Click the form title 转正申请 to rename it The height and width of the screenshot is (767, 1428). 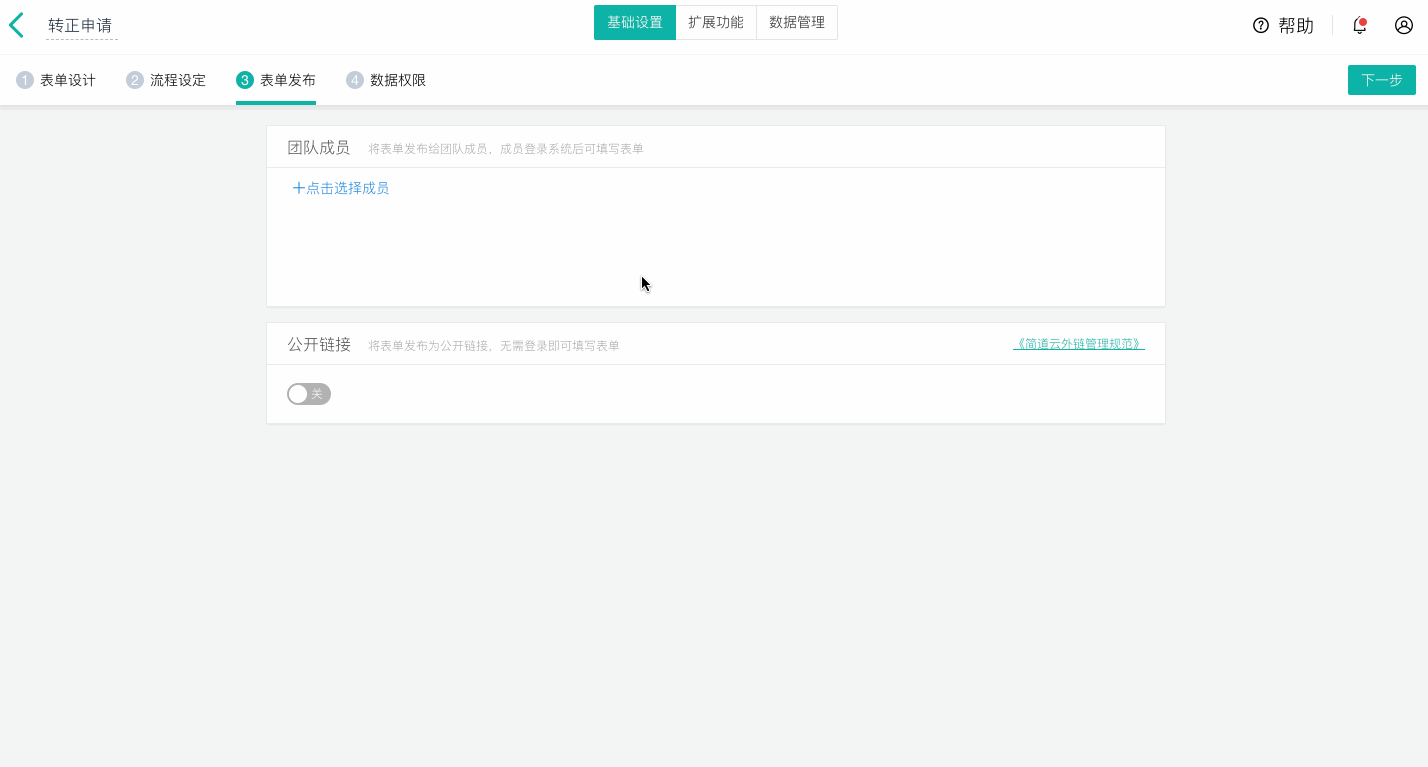pos(79,25)
